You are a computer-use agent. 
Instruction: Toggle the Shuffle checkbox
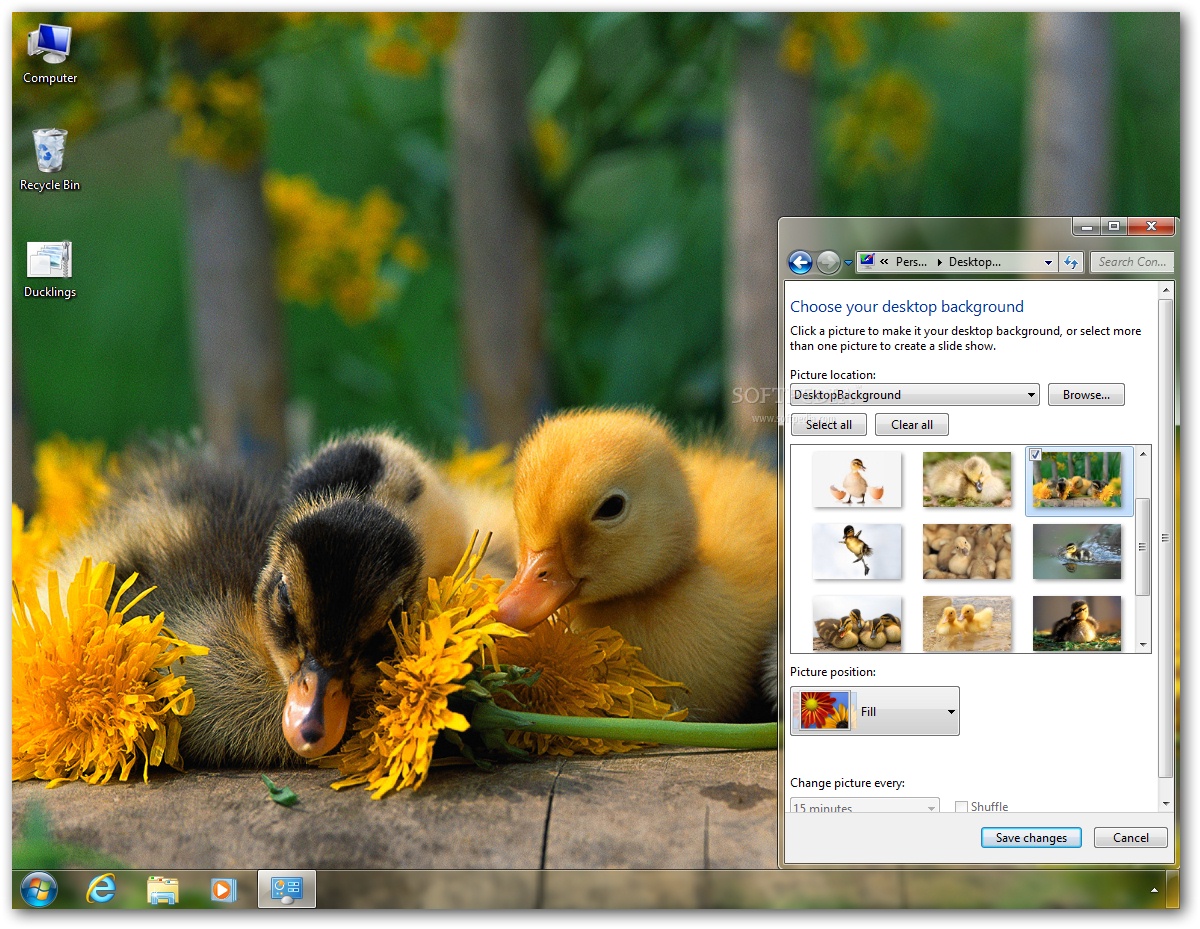[962, 807]
